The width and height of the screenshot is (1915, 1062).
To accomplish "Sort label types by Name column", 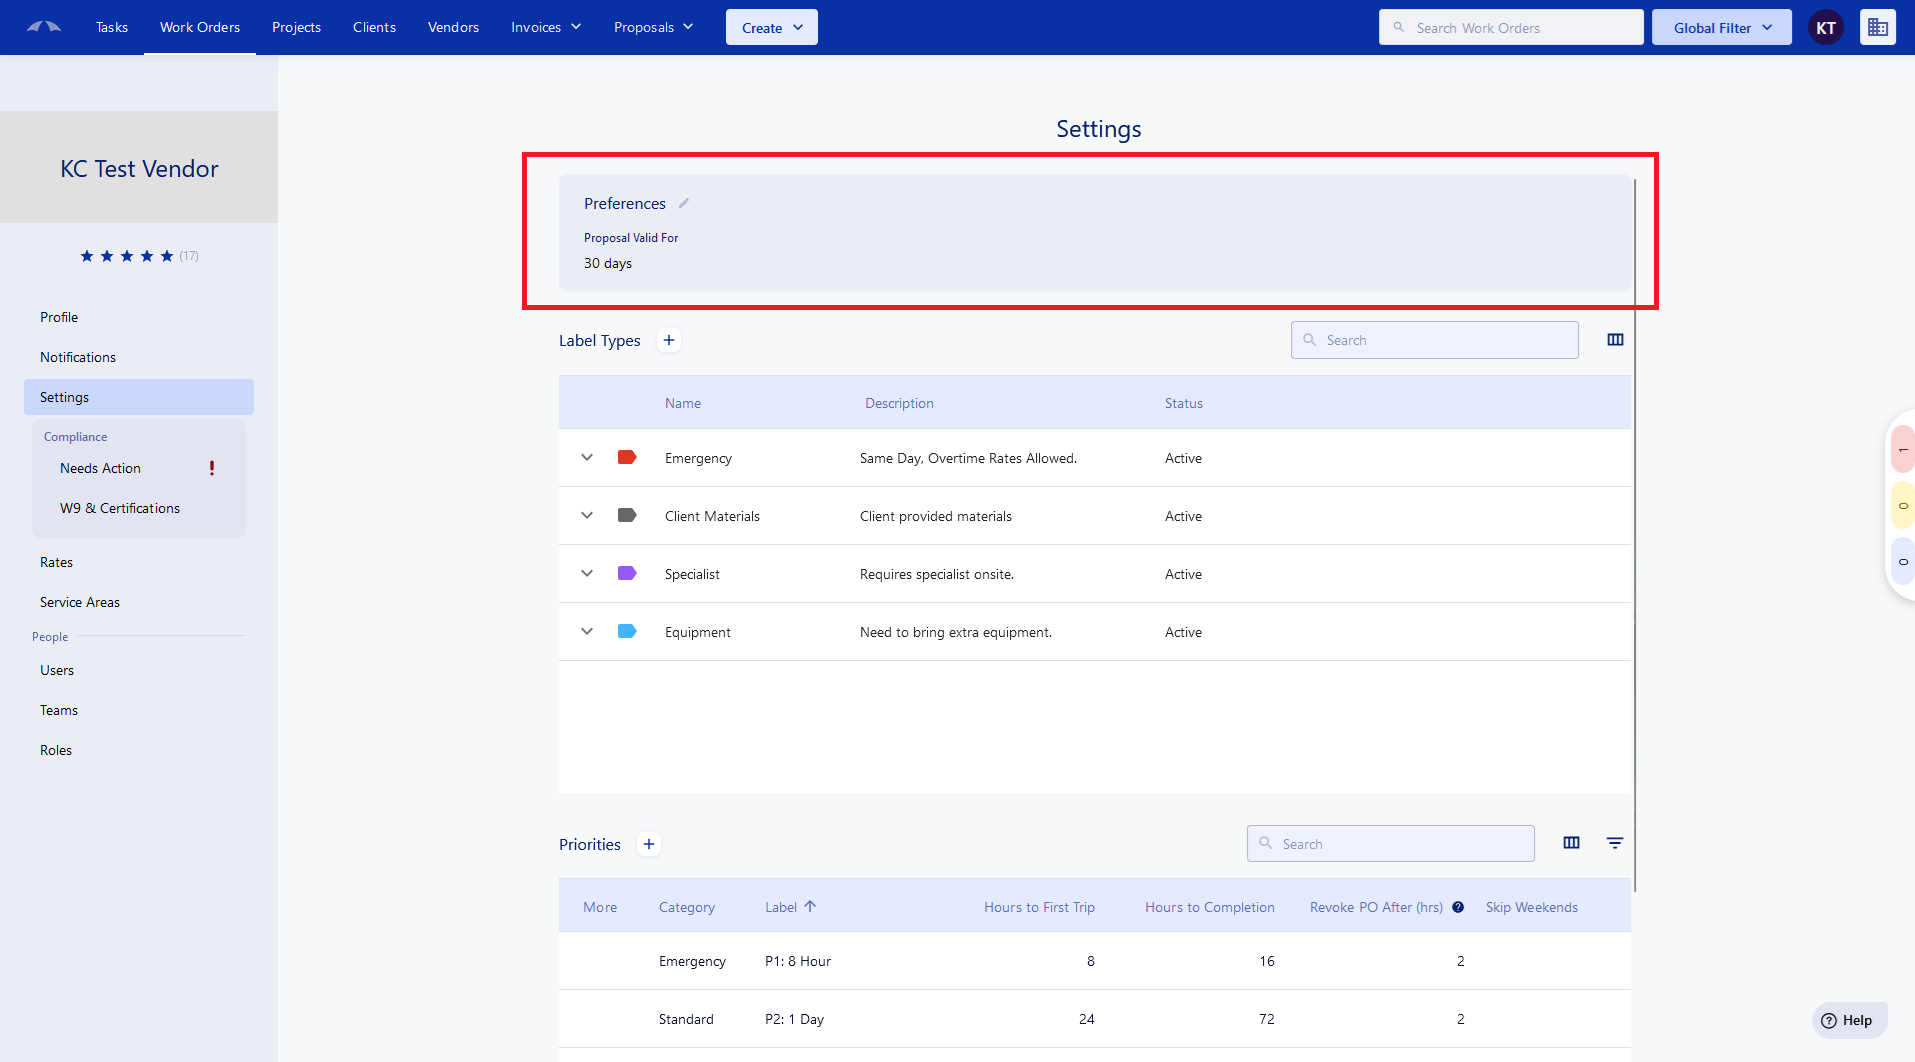I will (683, 403).
